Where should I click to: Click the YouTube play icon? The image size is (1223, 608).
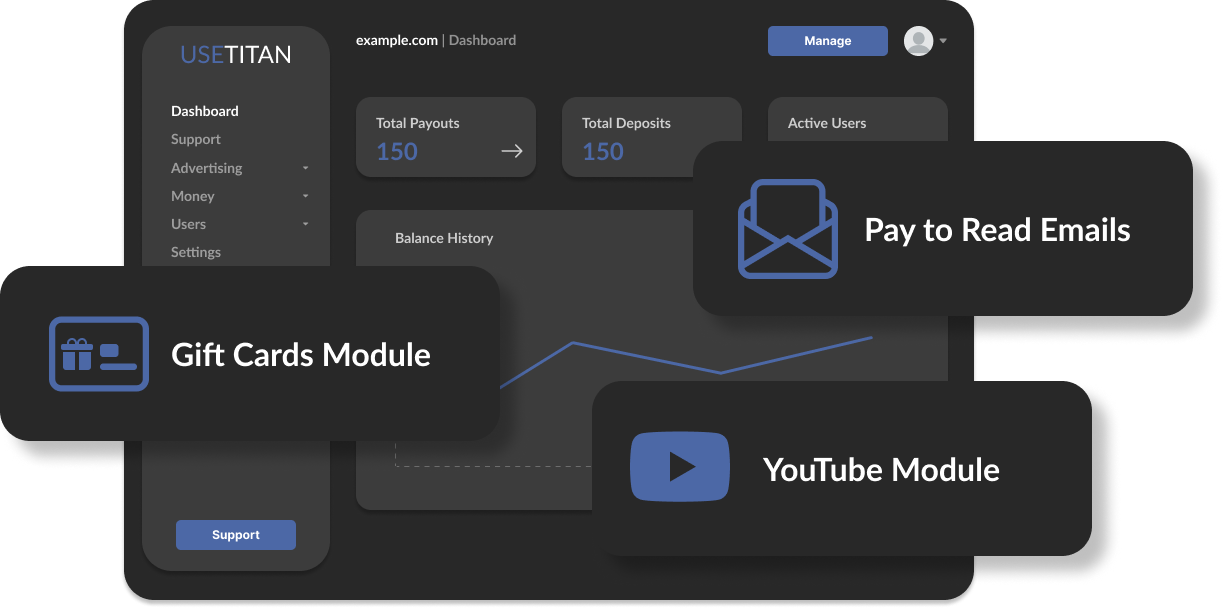(x=680, y=466)
